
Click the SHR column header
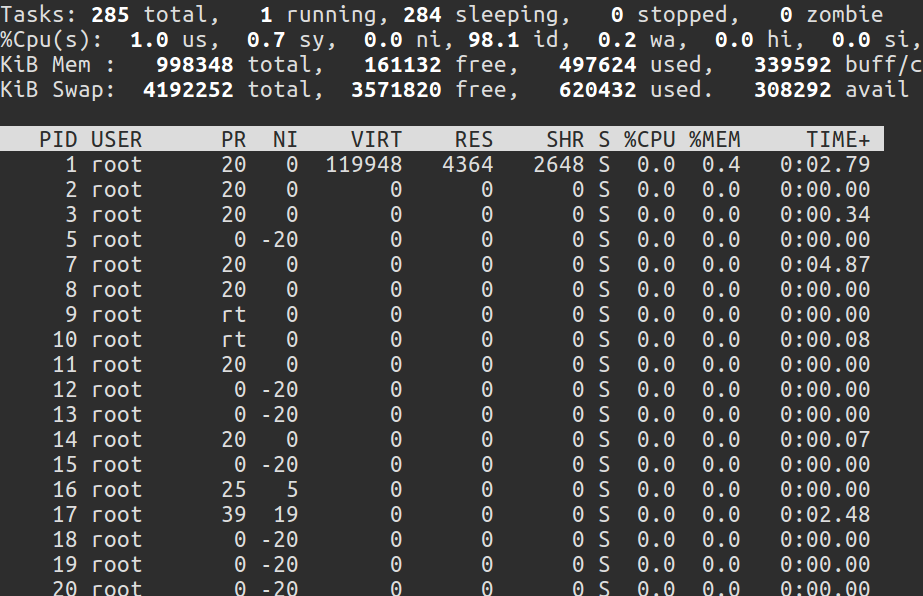[565, 139]
